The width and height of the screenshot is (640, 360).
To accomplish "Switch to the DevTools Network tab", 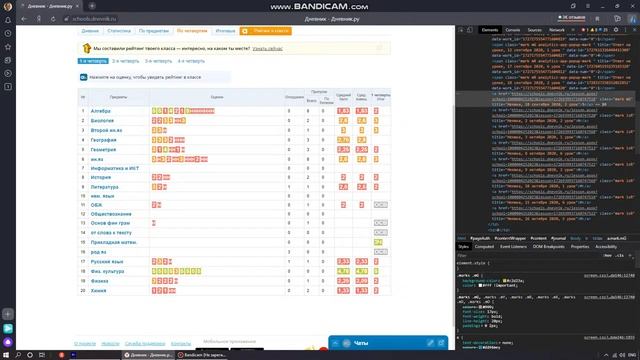I will [x=557, y=30].
